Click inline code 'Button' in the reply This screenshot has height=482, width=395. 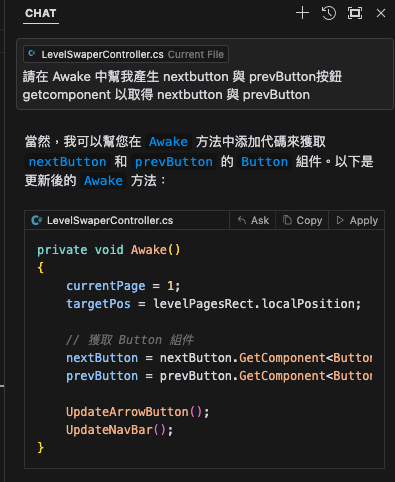264,162
